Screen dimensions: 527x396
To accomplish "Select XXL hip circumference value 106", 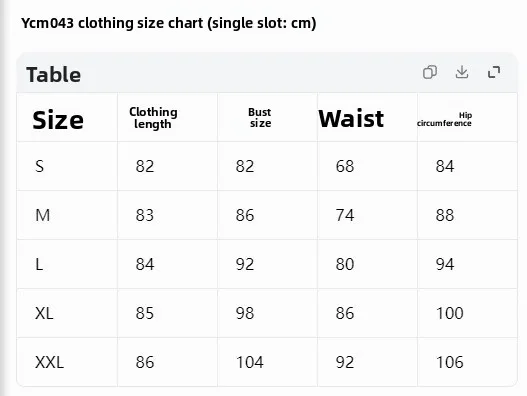I will [450, 362].
